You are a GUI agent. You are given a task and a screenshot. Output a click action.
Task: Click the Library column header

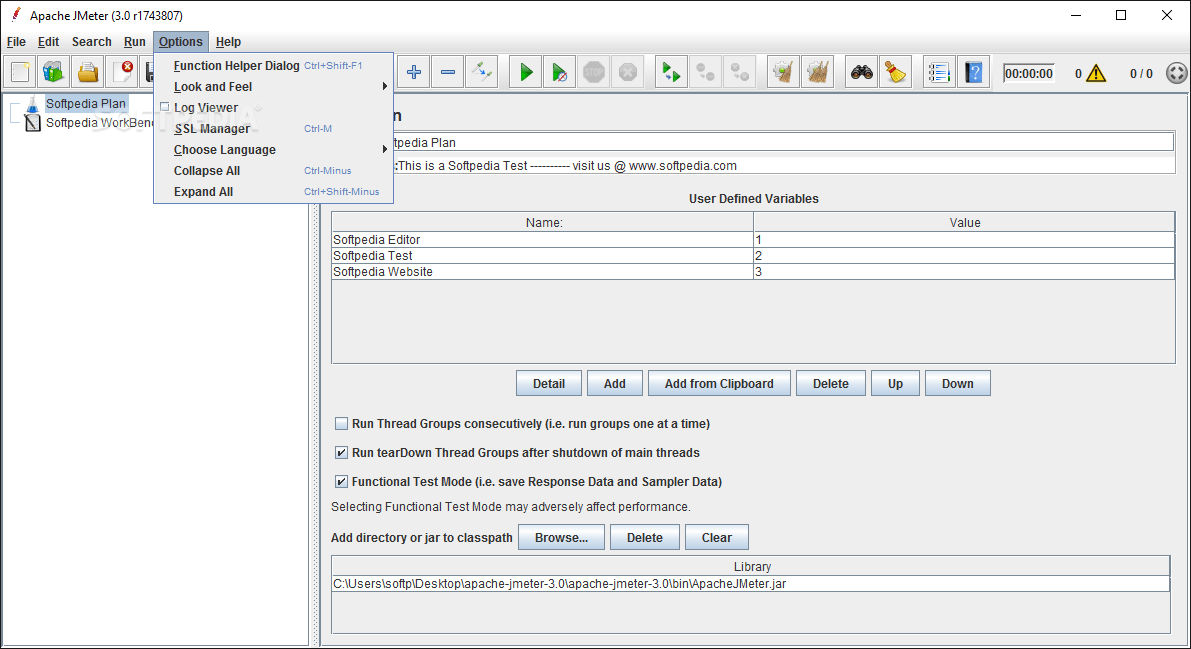[751, 566]
